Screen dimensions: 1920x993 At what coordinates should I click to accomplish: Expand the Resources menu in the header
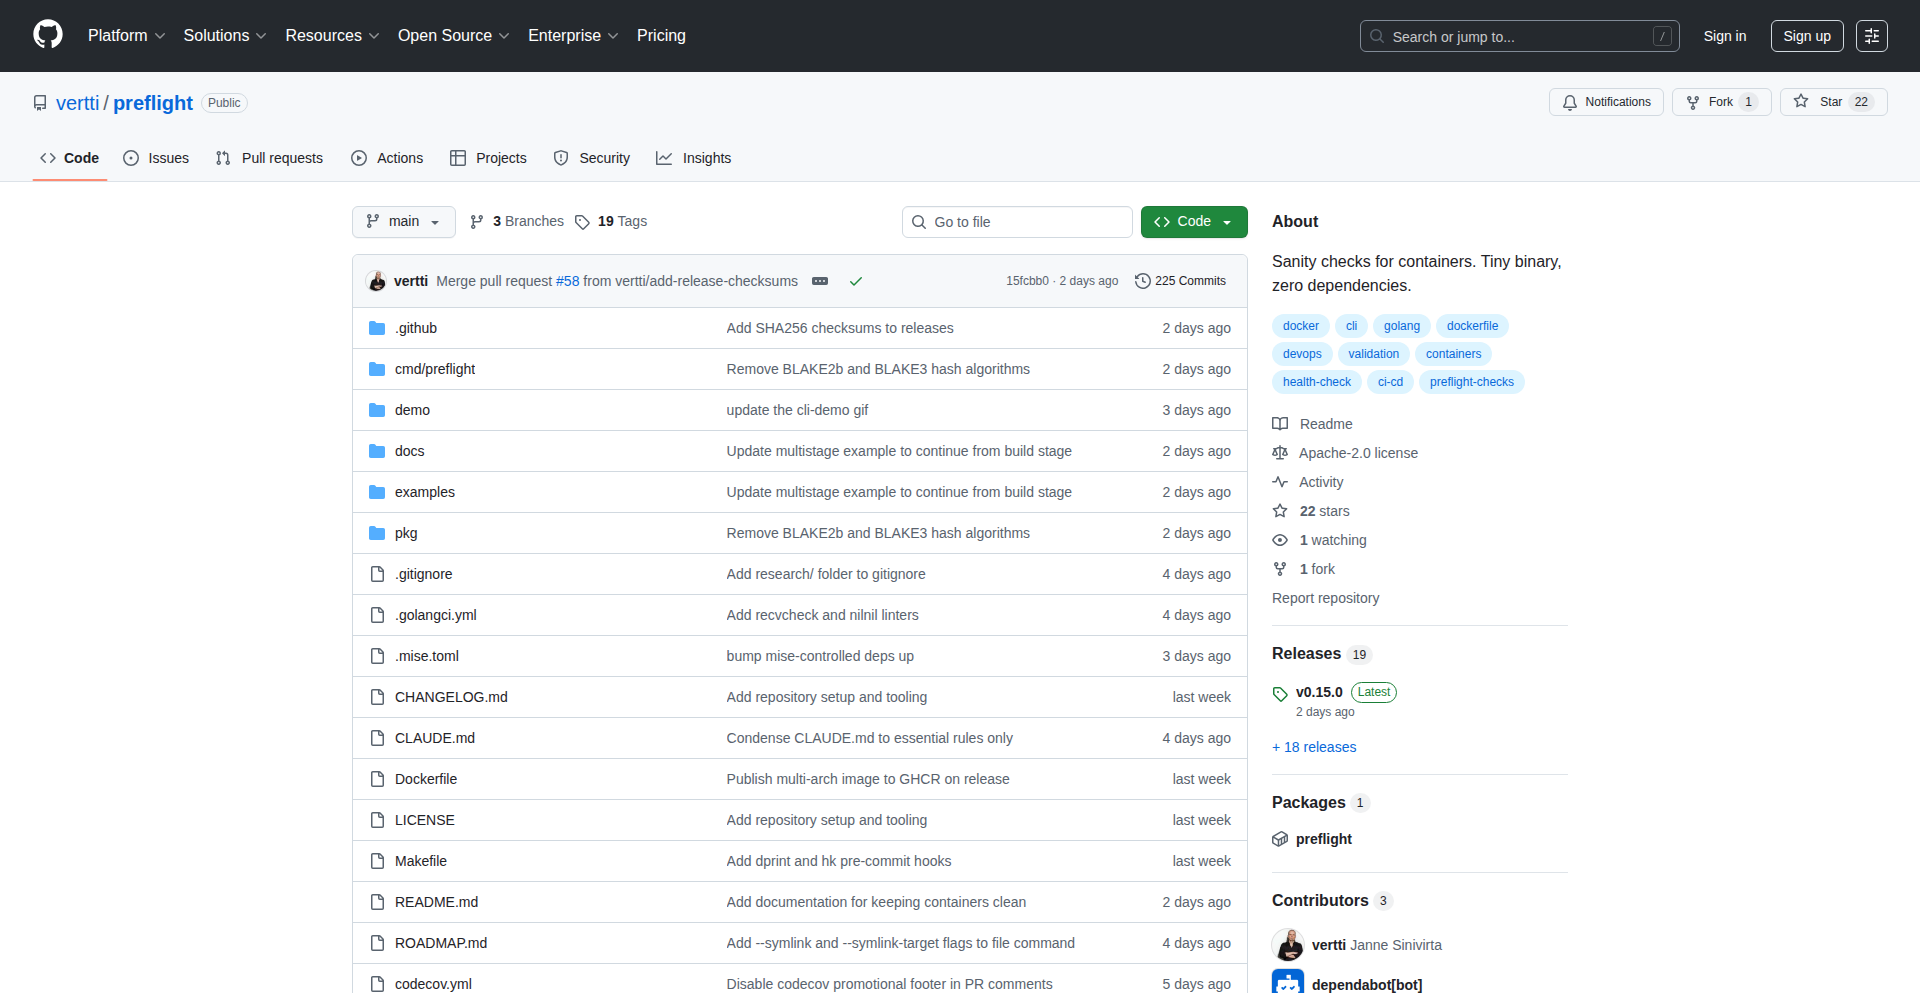[331, 35]
